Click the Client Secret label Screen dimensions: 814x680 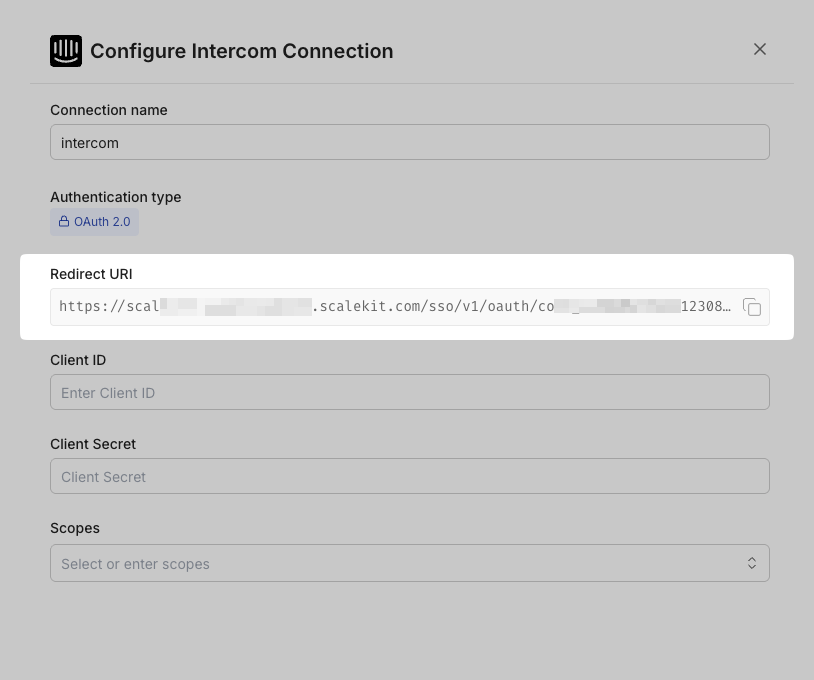click(x=93, y=444)
